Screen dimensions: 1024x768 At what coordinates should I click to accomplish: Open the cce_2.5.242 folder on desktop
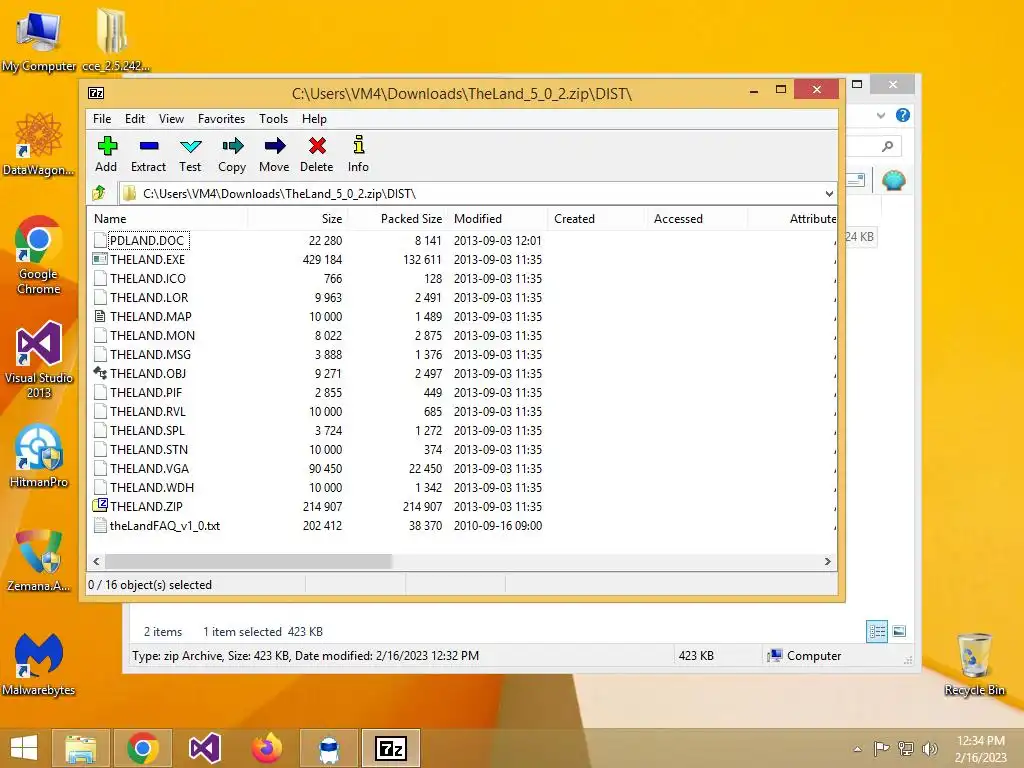pyautogui.click(x=116, y=40)
